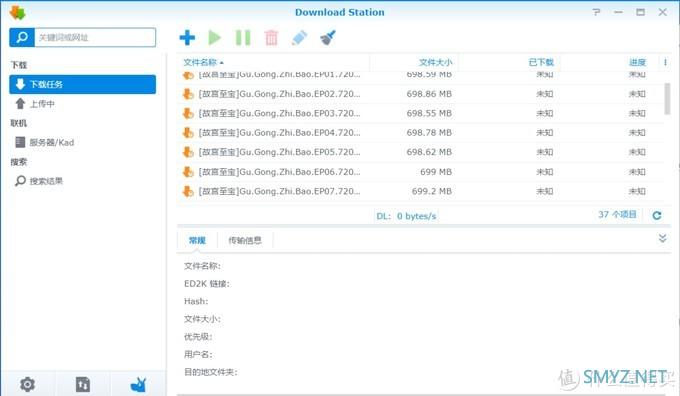Open the edit pencil icon in toolbar
The width and height of the screenshot is (680, 396).
click(300, 38)
